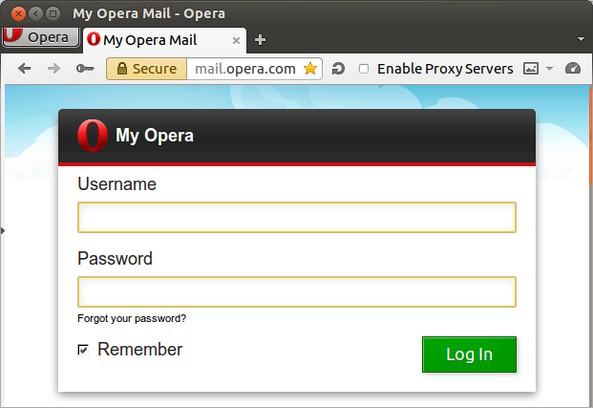Uncheck the Remember checkbox
This screenshot has height=408, width=593.
click(83, 349)
